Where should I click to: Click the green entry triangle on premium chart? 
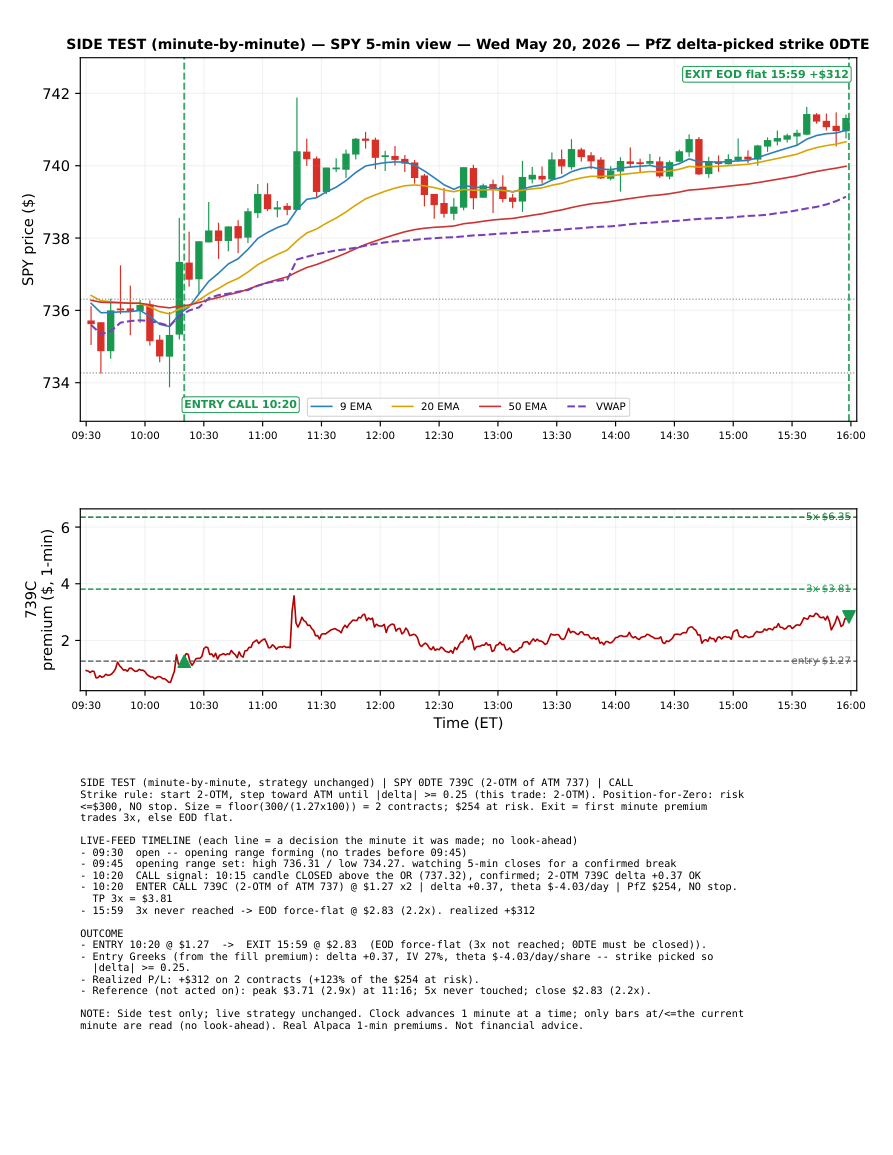point(185,661)
